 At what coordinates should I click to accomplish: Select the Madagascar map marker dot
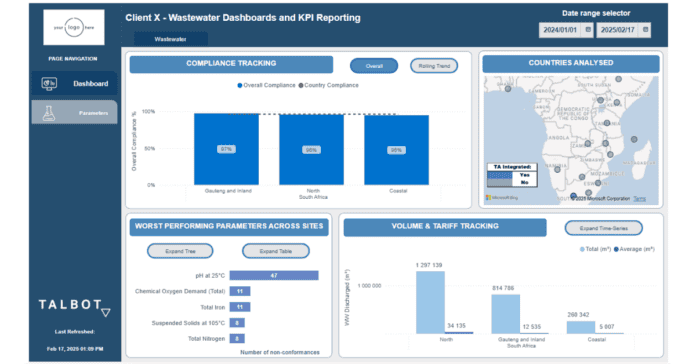pyautogui.click(x=634, y=139)
